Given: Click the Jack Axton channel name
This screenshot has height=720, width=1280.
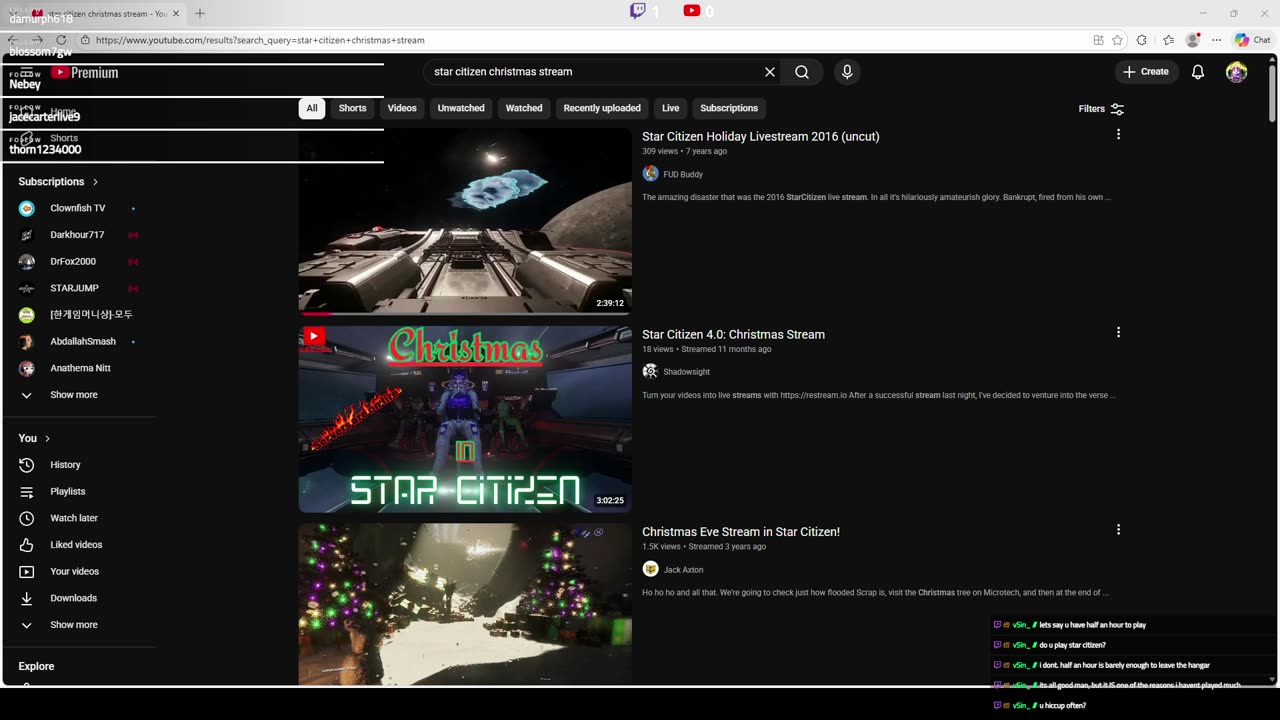Looking at the screenshot, I should tap(683, 570).
